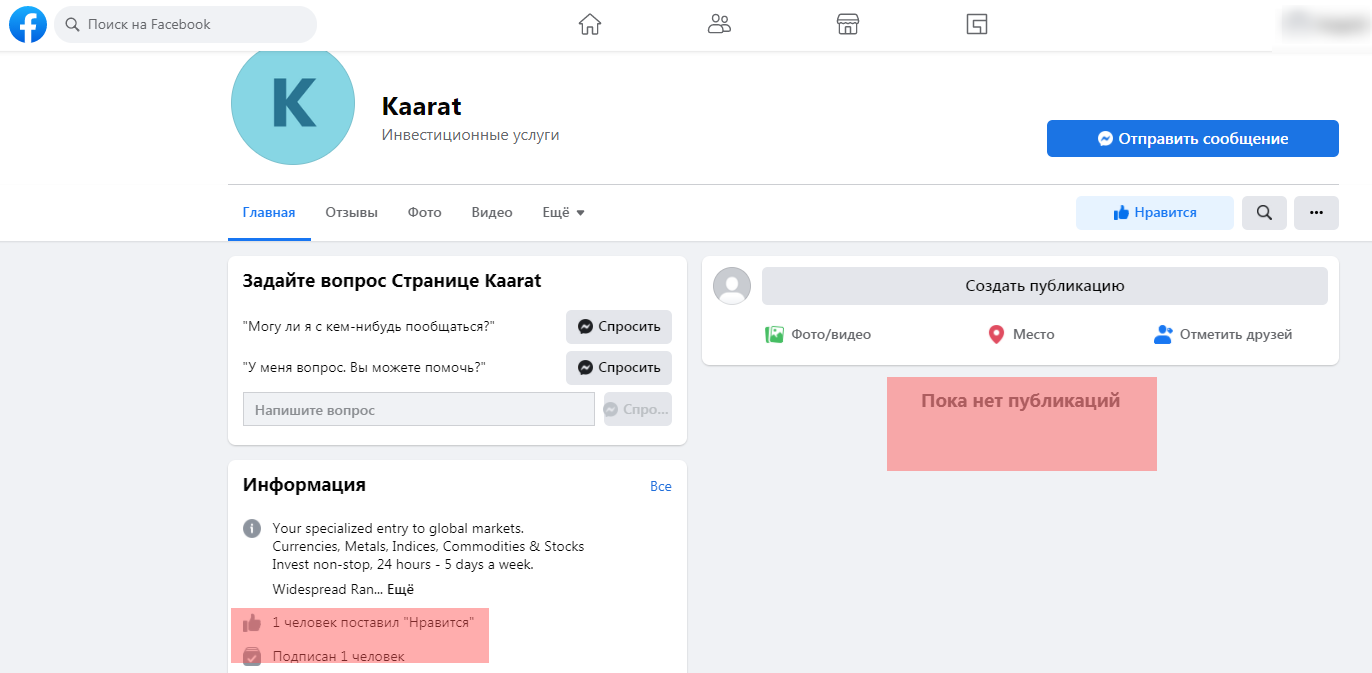Open the Gaming icon in the navigation bar
The height and width of the screenshot is (673, 1372).
(x=976, y=24)
